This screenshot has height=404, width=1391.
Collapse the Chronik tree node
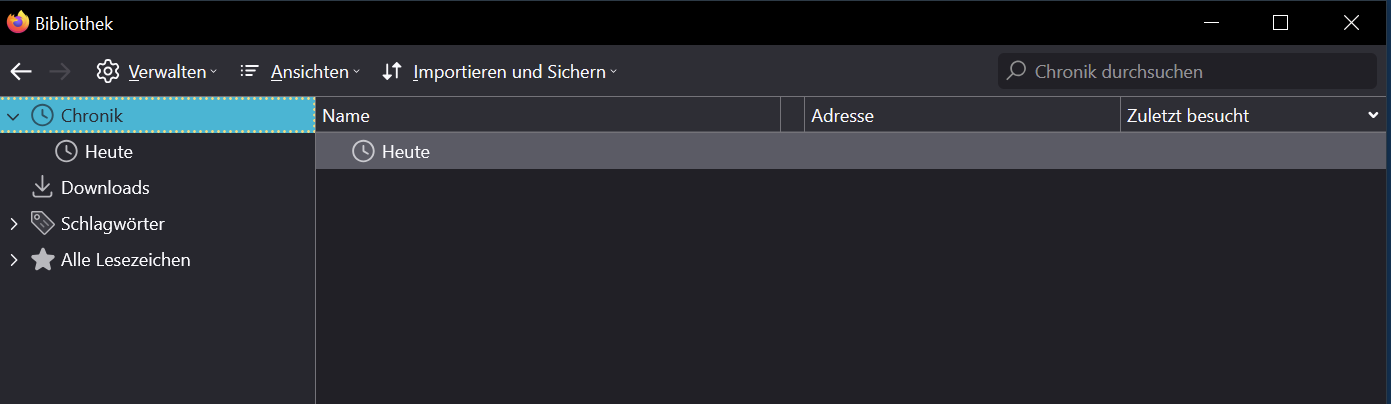[x=13, y=116]
